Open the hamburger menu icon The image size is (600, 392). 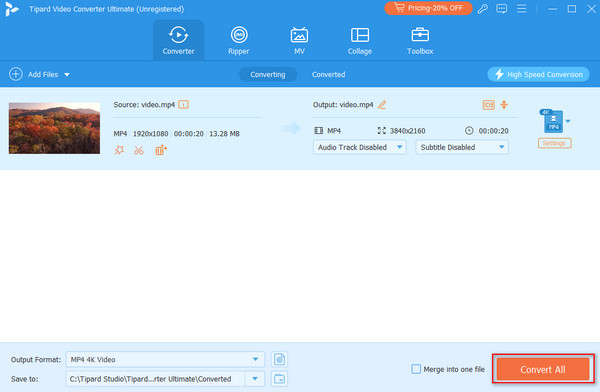pos(522,8)
